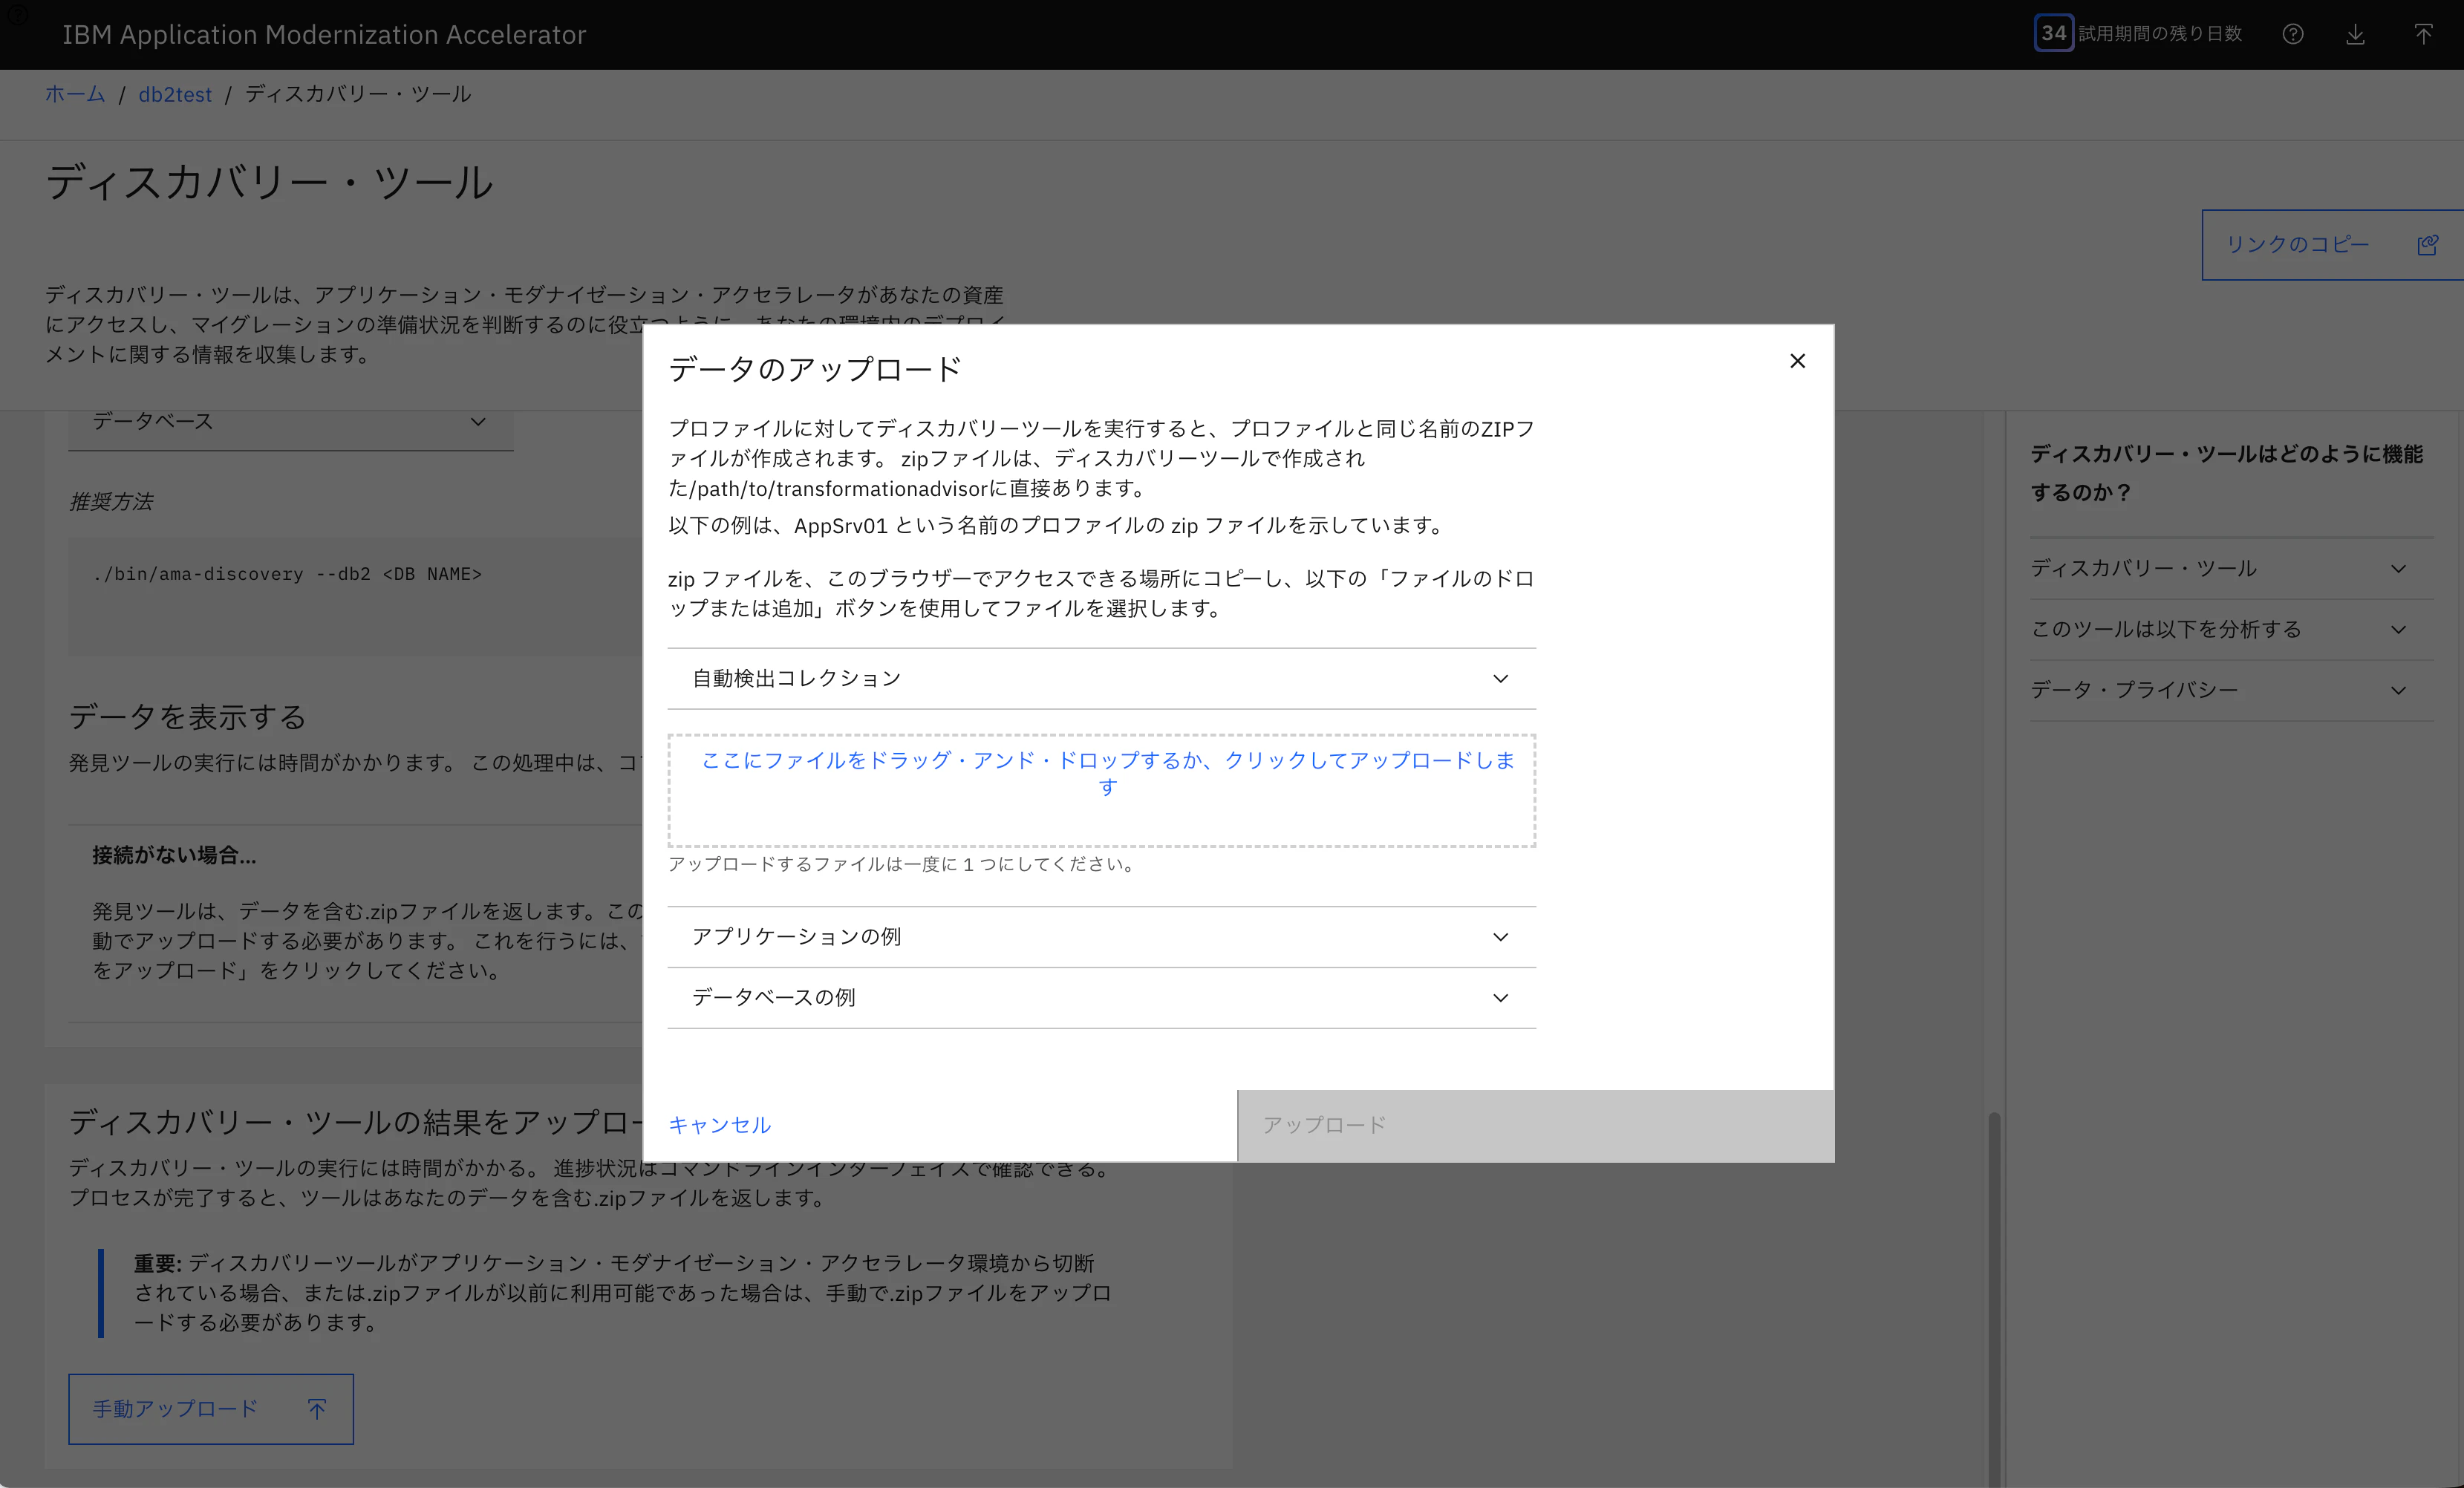
Task: Click IBM Application Modernization Accelerator title
Action: coord(324,34)
